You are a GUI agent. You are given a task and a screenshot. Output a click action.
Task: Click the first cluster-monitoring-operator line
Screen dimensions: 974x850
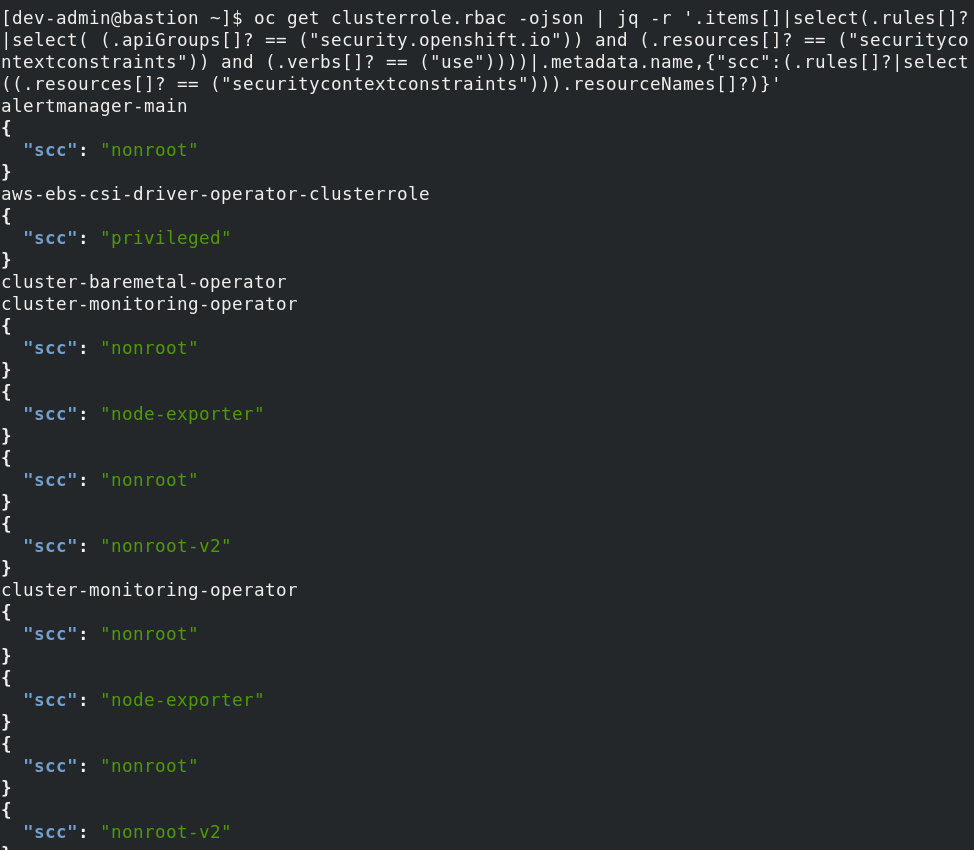click(149, 304)
